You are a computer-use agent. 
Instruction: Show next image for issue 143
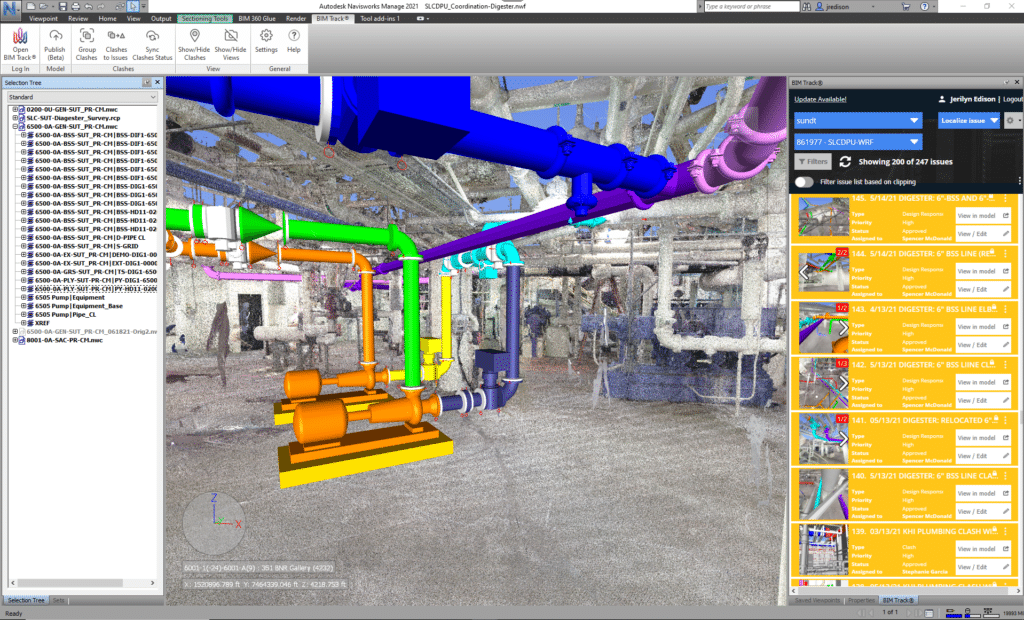point(843,327)
